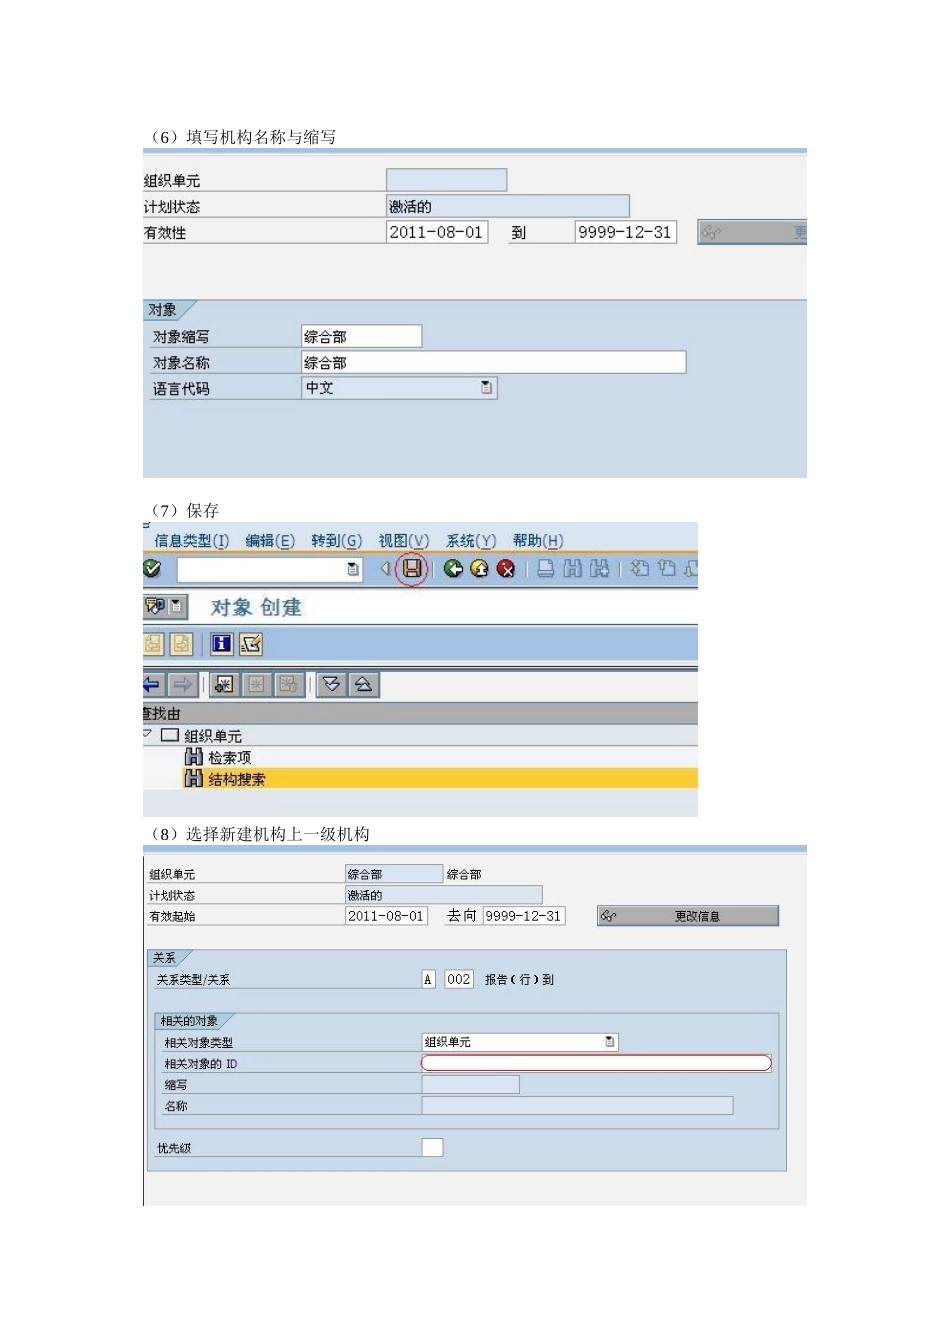Viewport: 950px width, 1344px height.
Task: Click the 组织单元 empty field in step 6
Action: 446,180
